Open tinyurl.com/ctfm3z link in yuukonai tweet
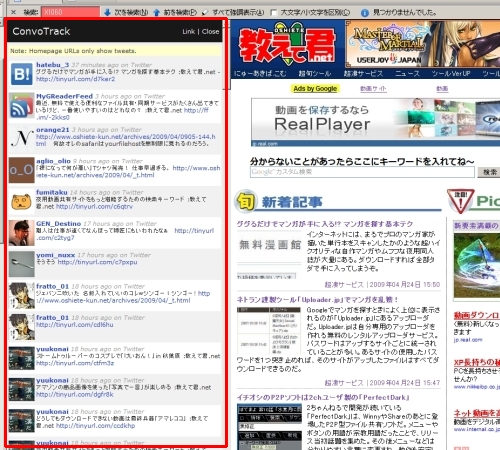The image size is (500, 450). tap(75, 363)
